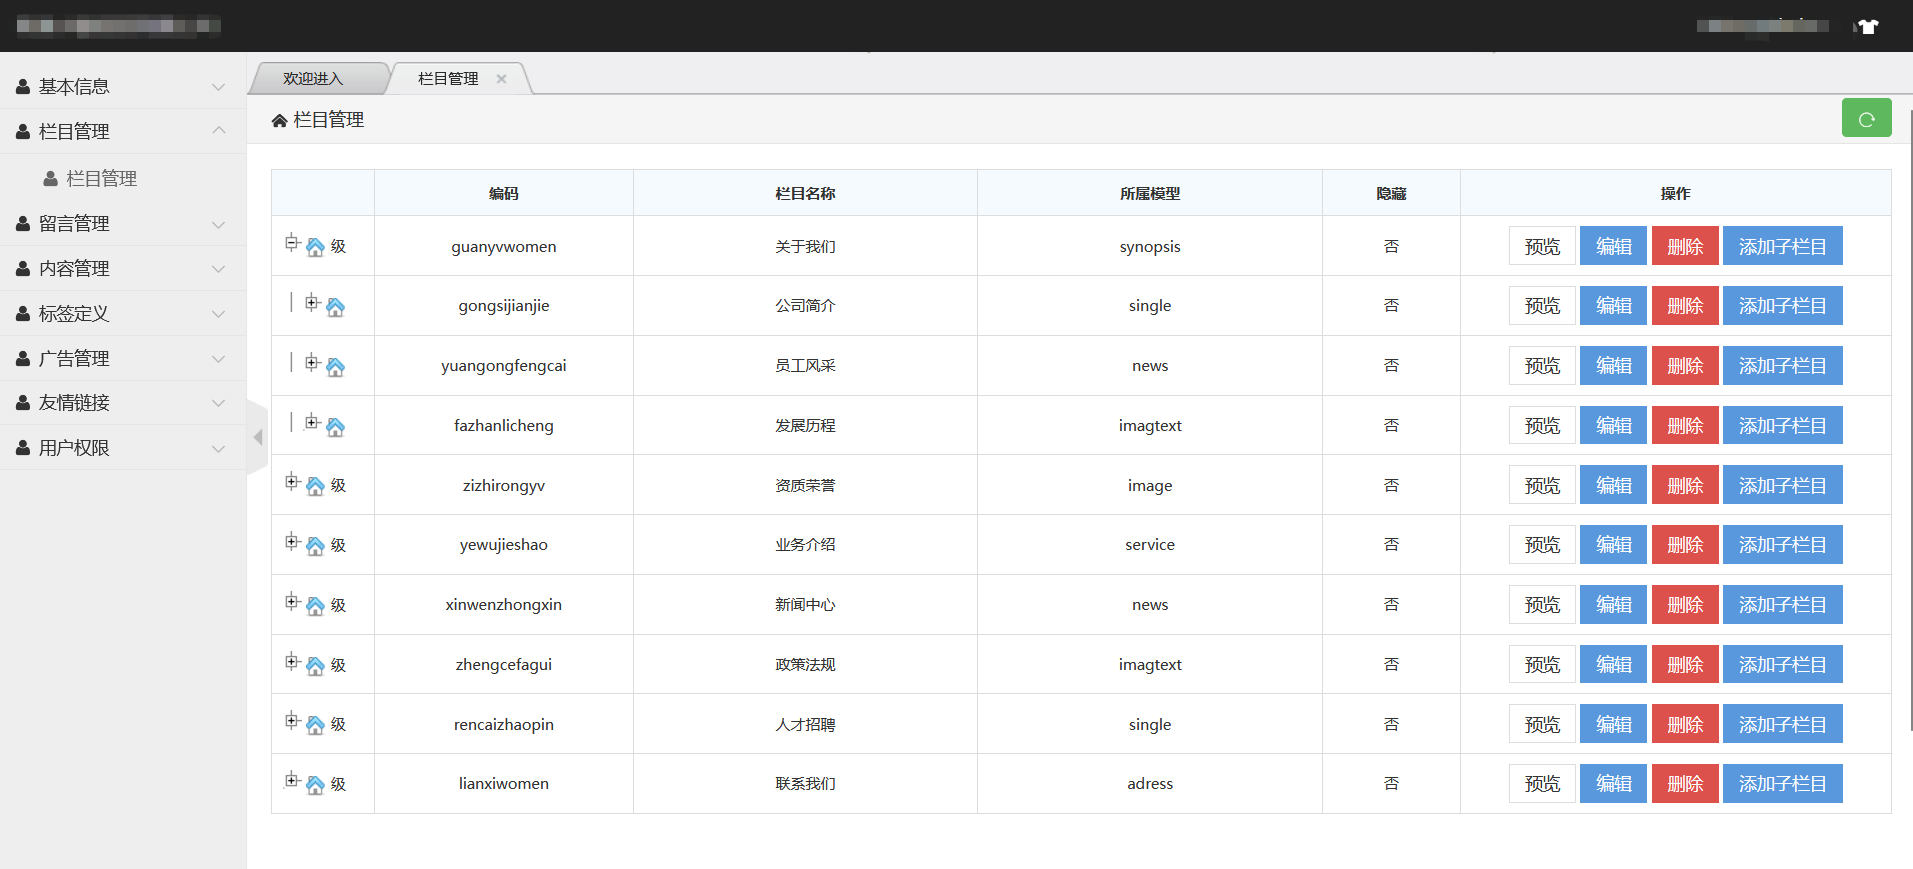Click house icon in zhengcefagui row
Viewport: 1913px width, 869px height.
(x=315, y=666)
